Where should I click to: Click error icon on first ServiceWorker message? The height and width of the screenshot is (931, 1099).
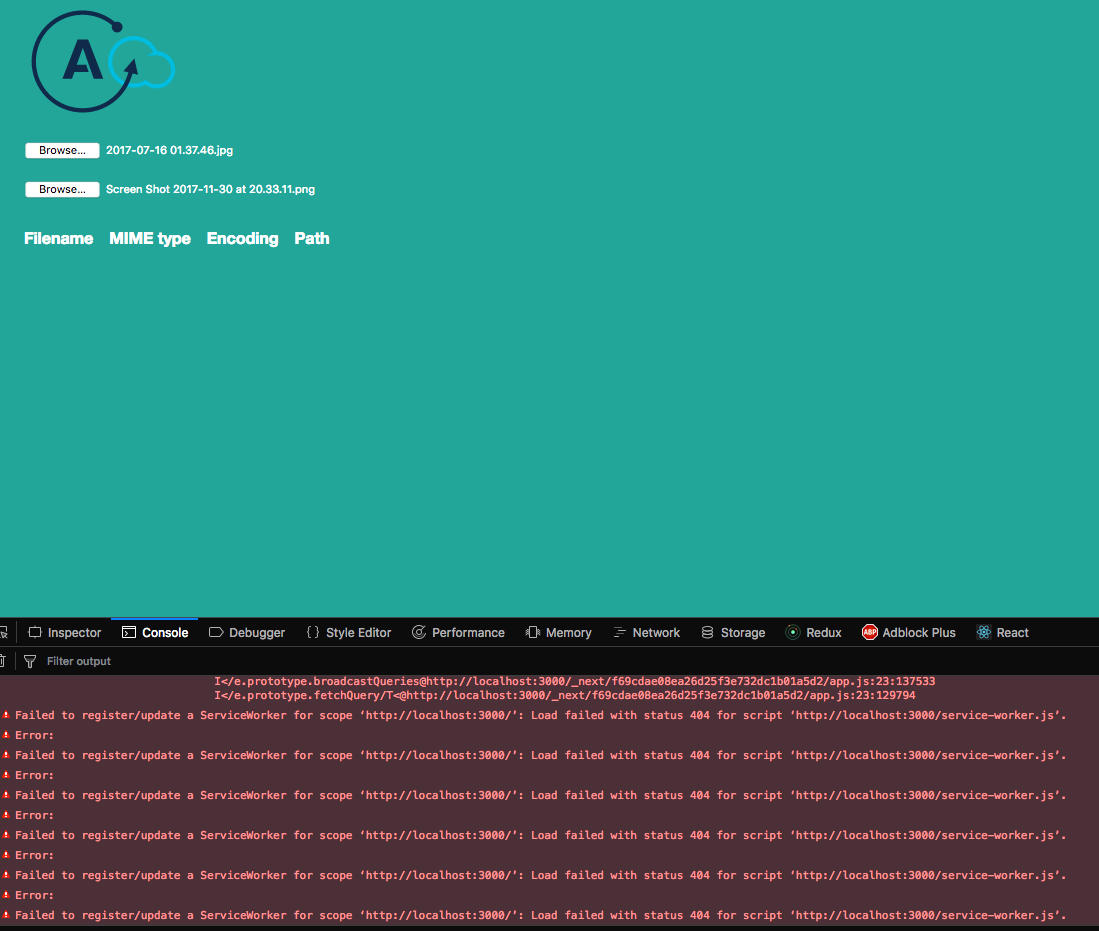(x=6, y=715)
